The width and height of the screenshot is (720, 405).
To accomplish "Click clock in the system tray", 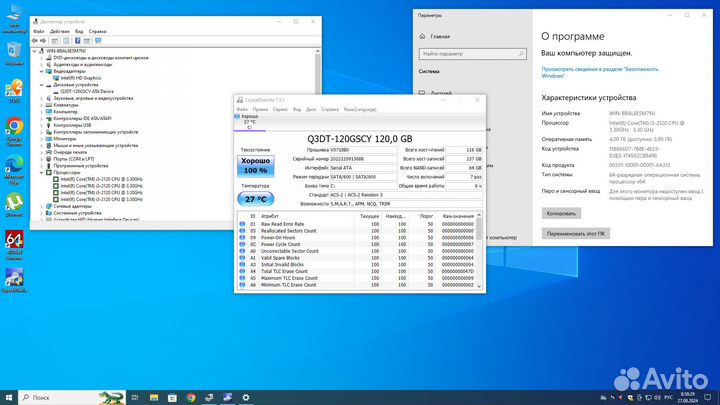I will point(687,397).
